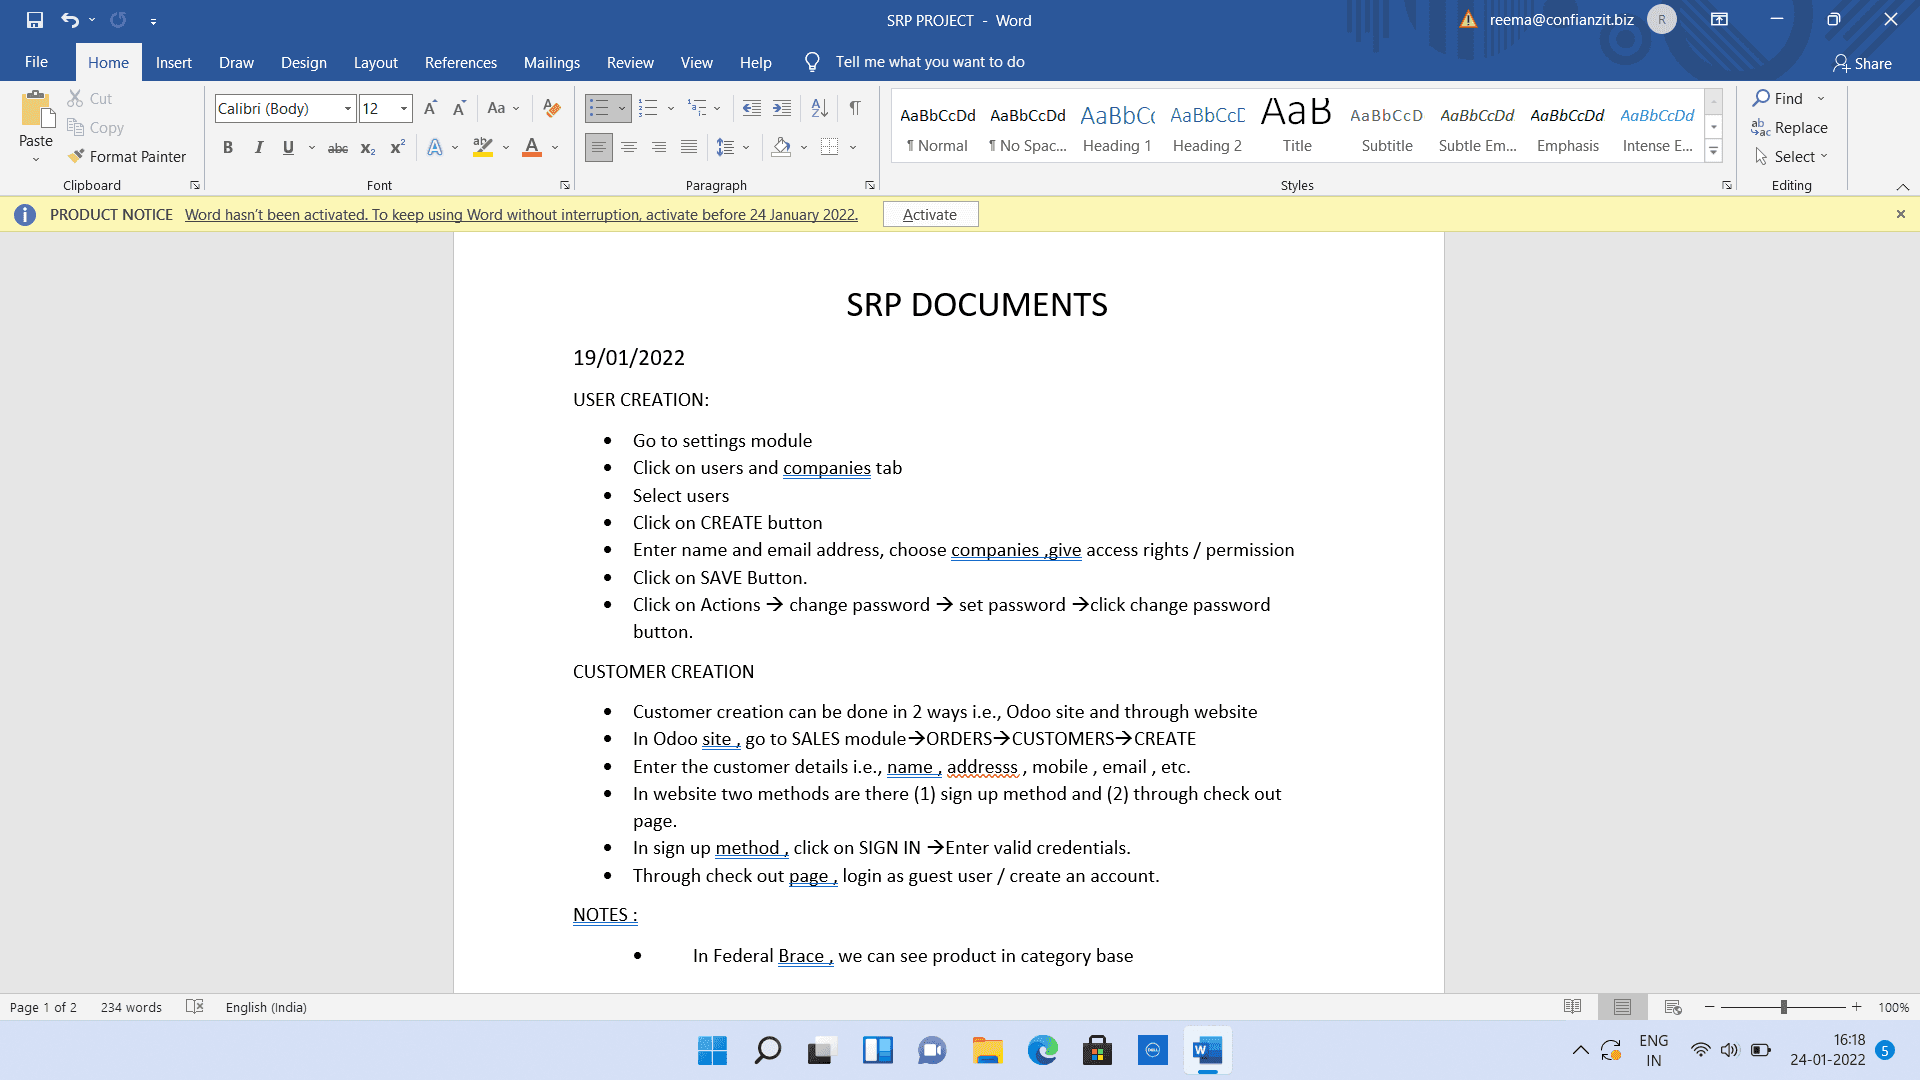Image resolution: width=1920 pixels, height=1080 pixels.
Task: Click the Undo arrow icon
Action: tap(69, 20)
